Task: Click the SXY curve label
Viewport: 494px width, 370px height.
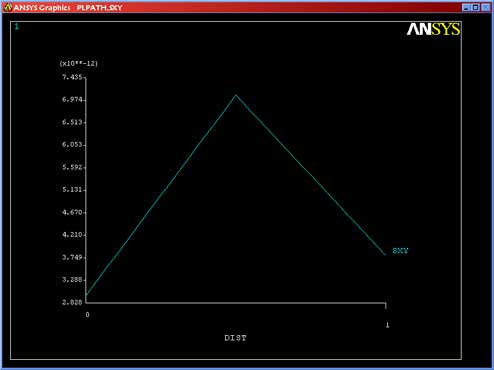Action: 400,251
